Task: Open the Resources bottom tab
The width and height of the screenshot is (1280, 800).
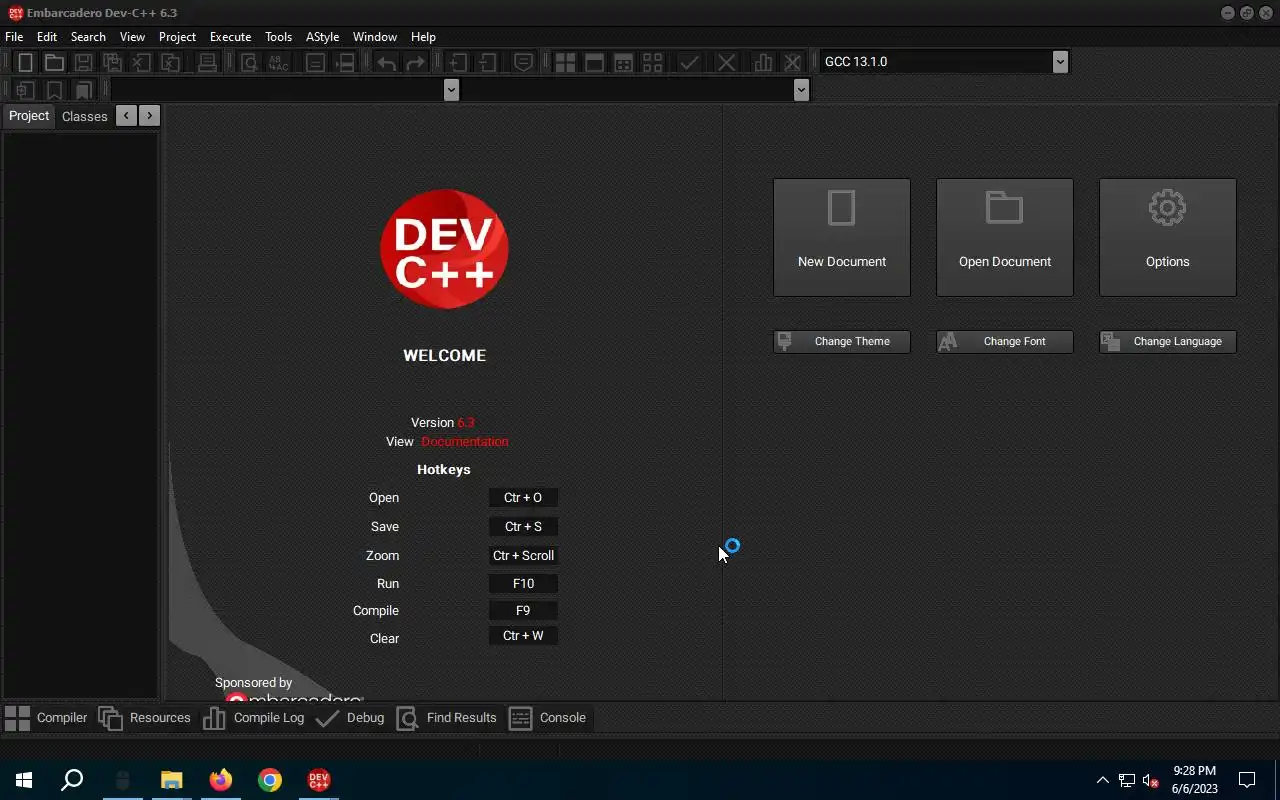Action: pyautogui.click(x=144, y=718)
